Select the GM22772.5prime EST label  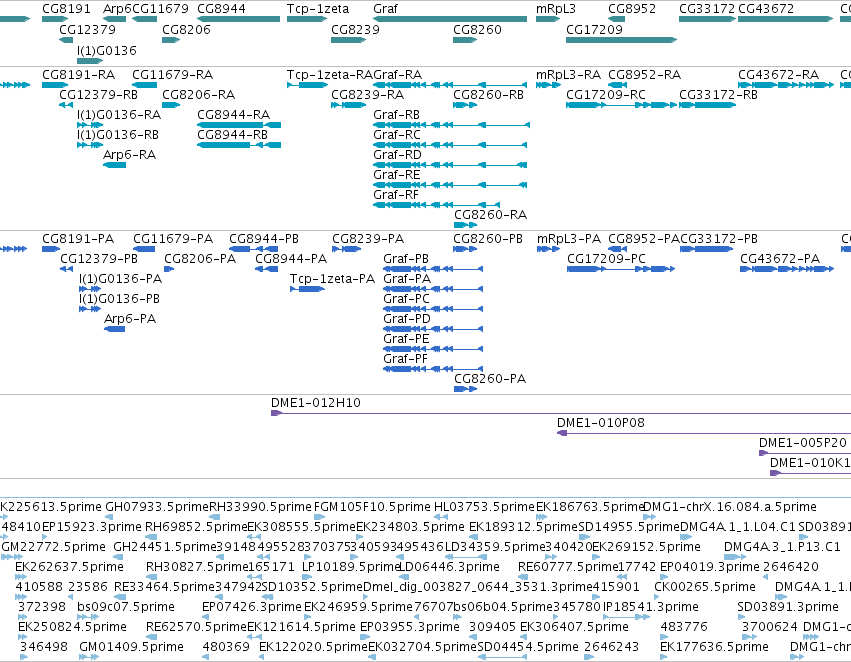pos(53,547)
